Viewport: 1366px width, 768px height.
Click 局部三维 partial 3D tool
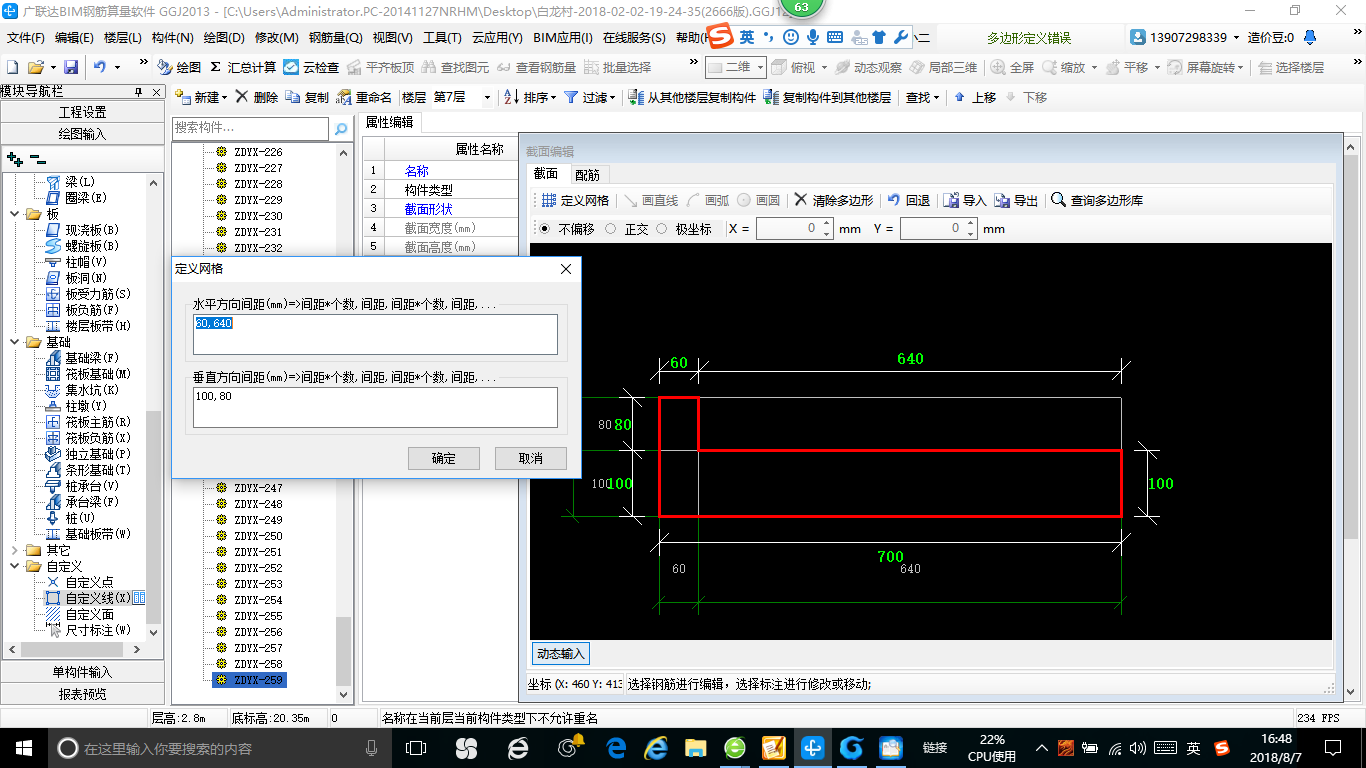pyautogui.click(x=943, y=67)
